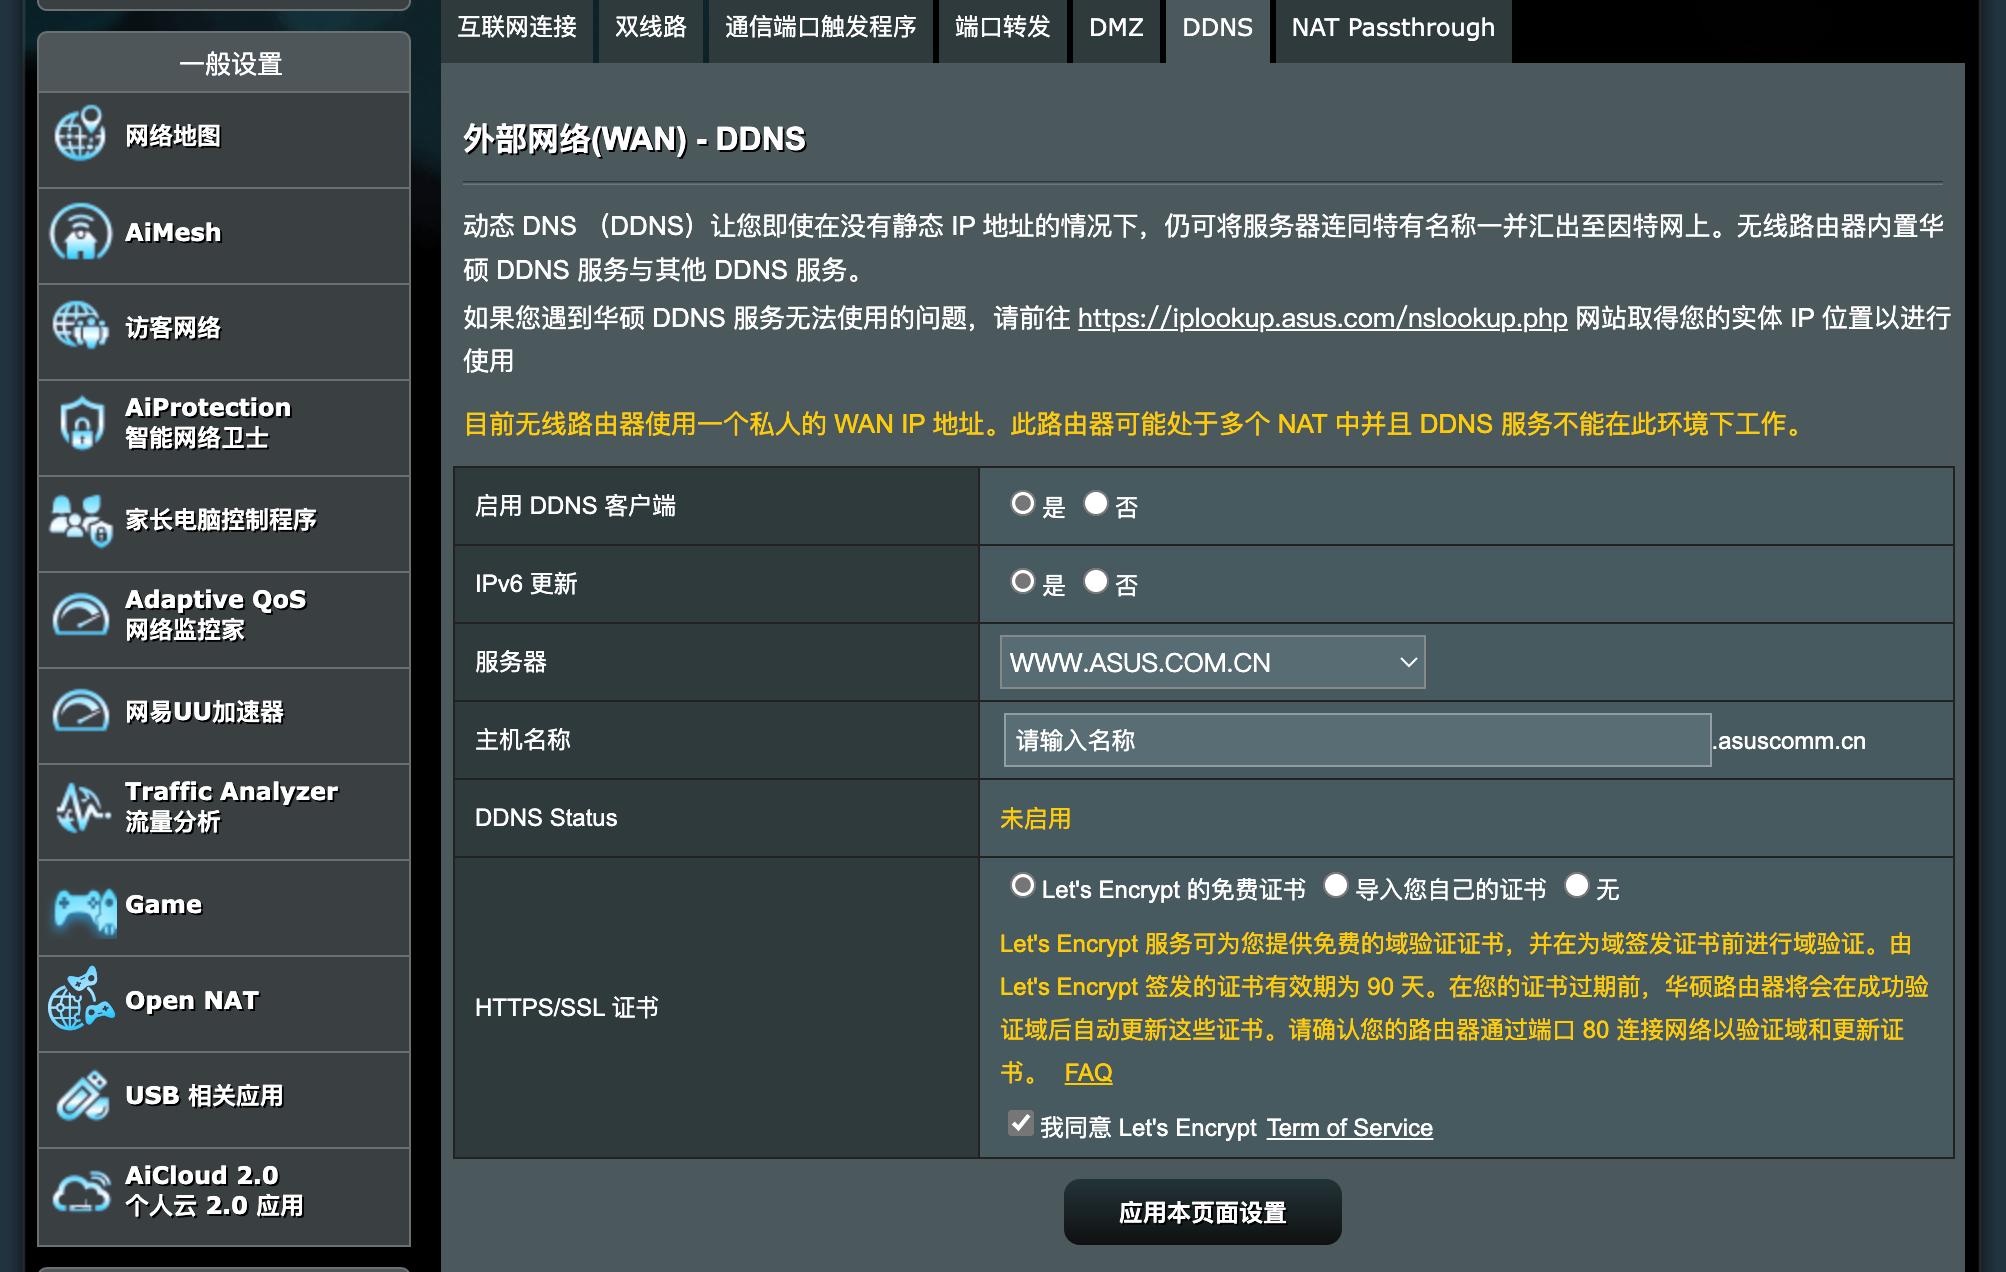
Task: Click the USB application drive icon
Action: click(82, 1096)
